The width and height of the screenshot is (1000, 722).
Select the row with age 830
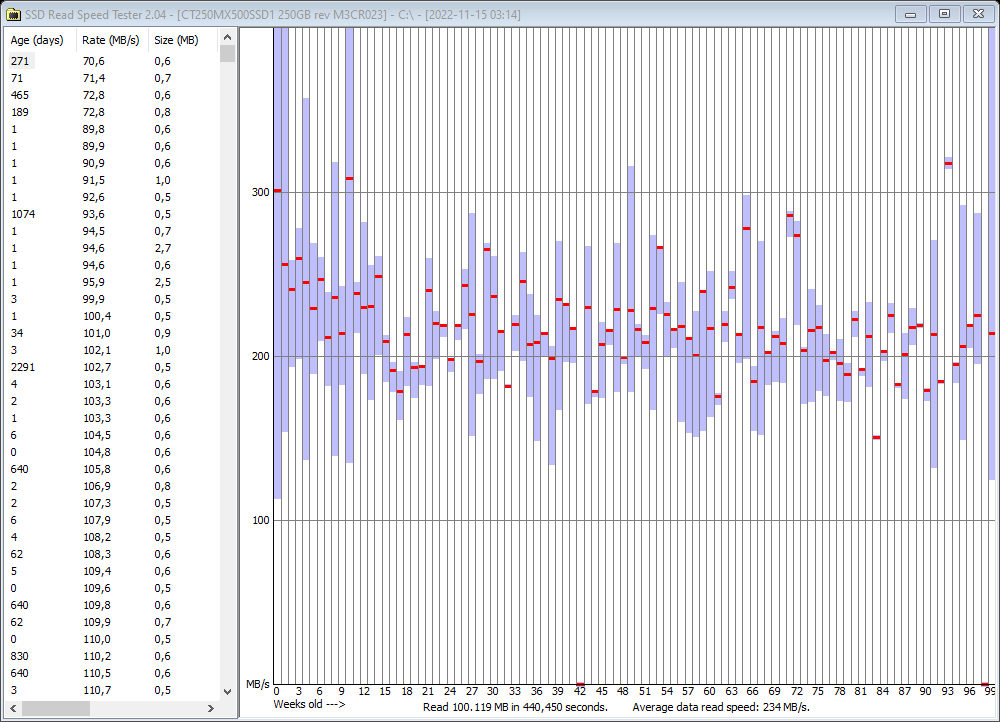112,656
